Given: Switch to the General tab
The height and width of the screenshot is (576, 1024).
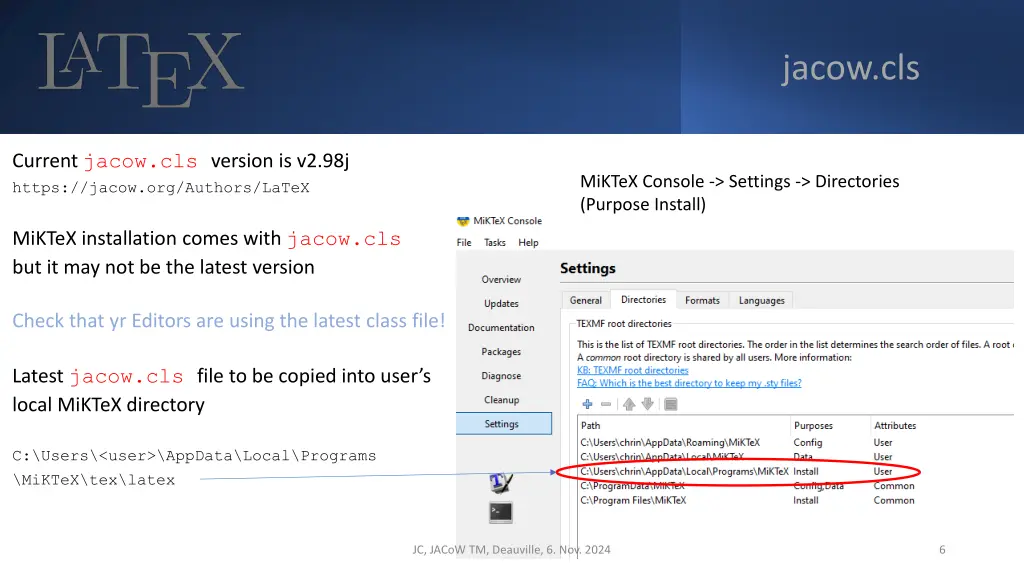Looking at the screenshot, I should [x=586, y=300].
